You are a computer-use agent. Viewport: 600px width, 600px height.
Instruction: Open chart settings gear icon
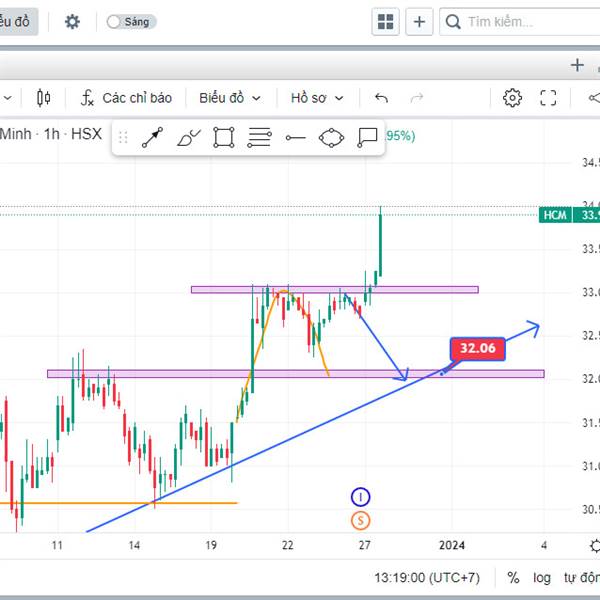tap(512, 98)
